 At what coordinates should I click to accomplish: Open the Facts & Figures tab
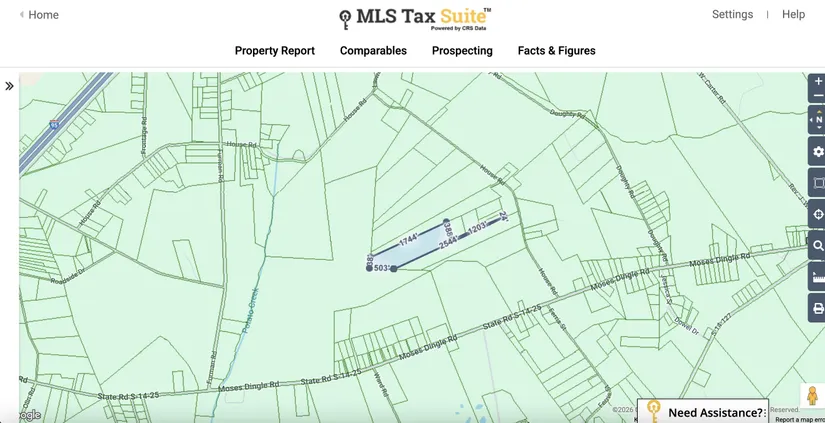tap(556, 51)
